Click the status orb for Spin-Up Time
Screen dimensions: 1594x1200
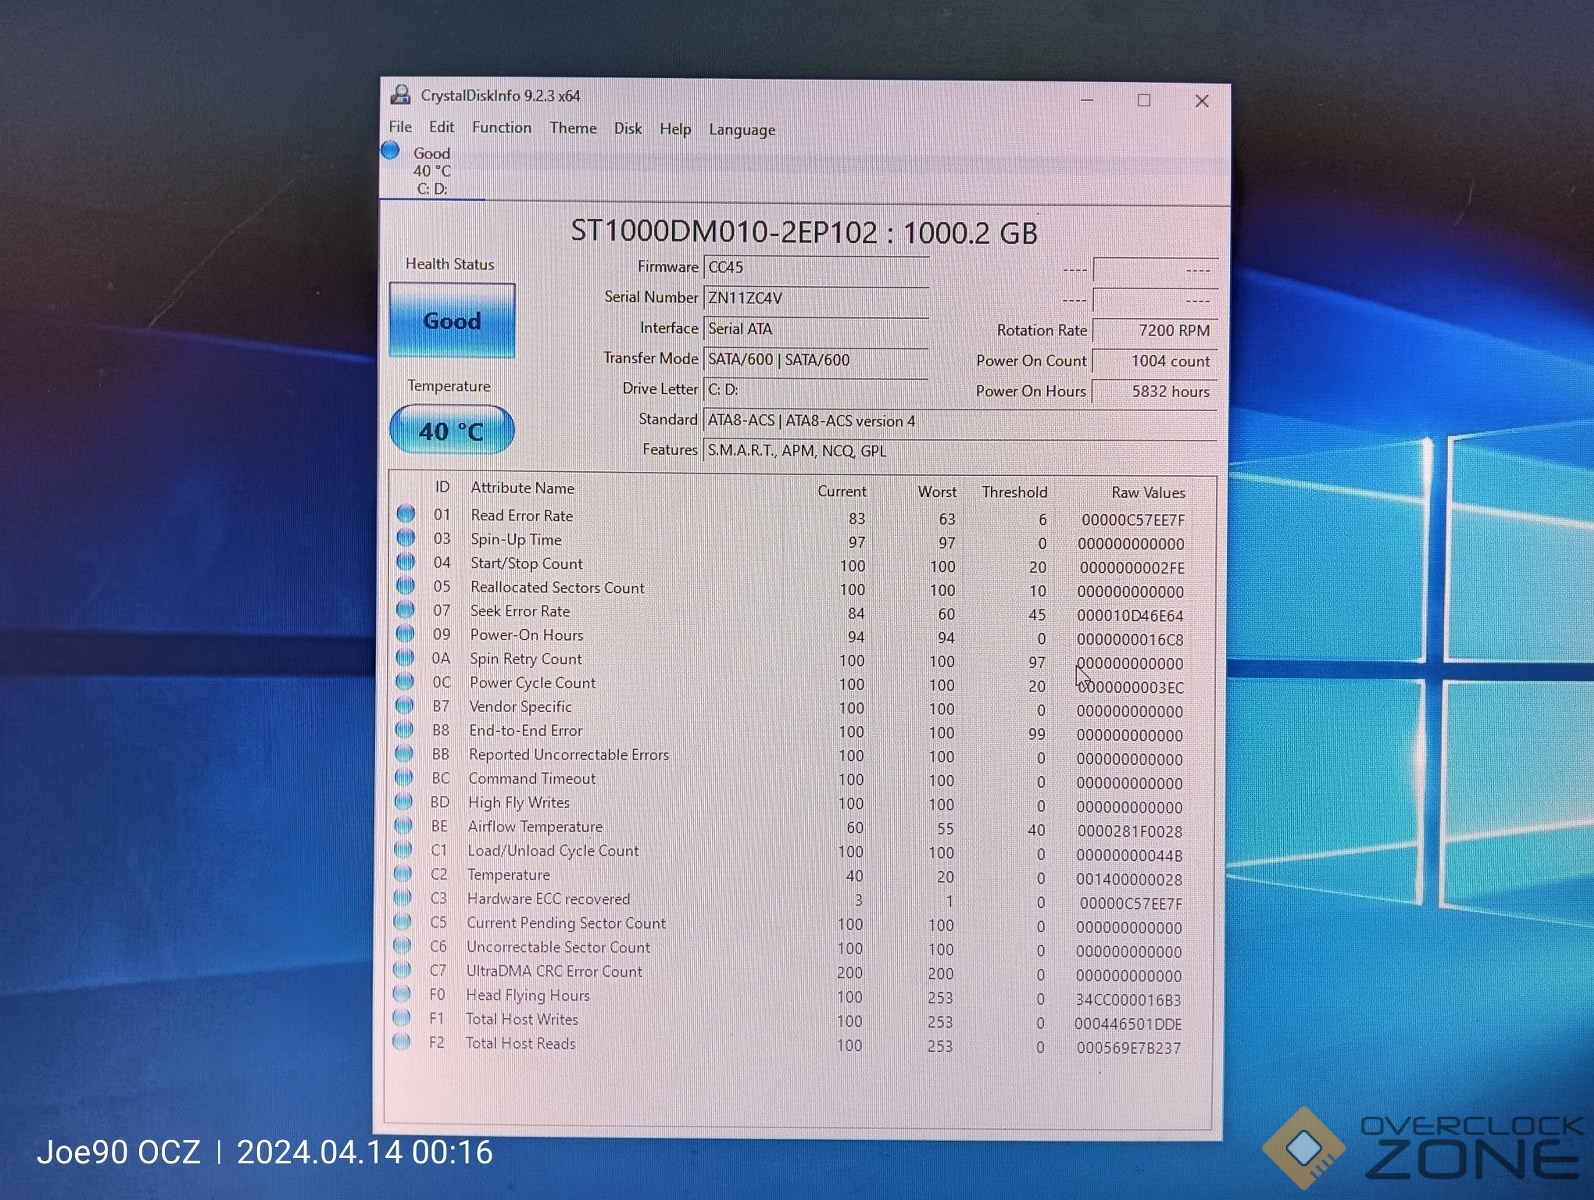click(x=406, y=538)
